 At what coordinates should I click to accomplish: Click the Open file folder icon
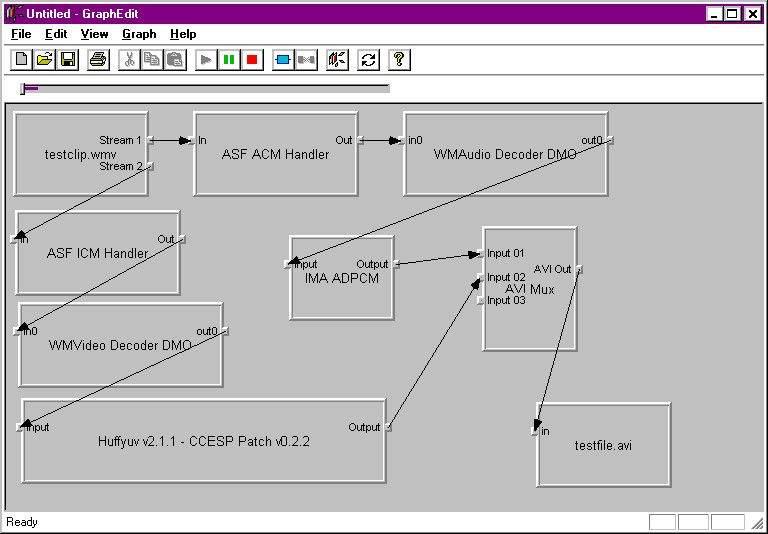(45, 60)
